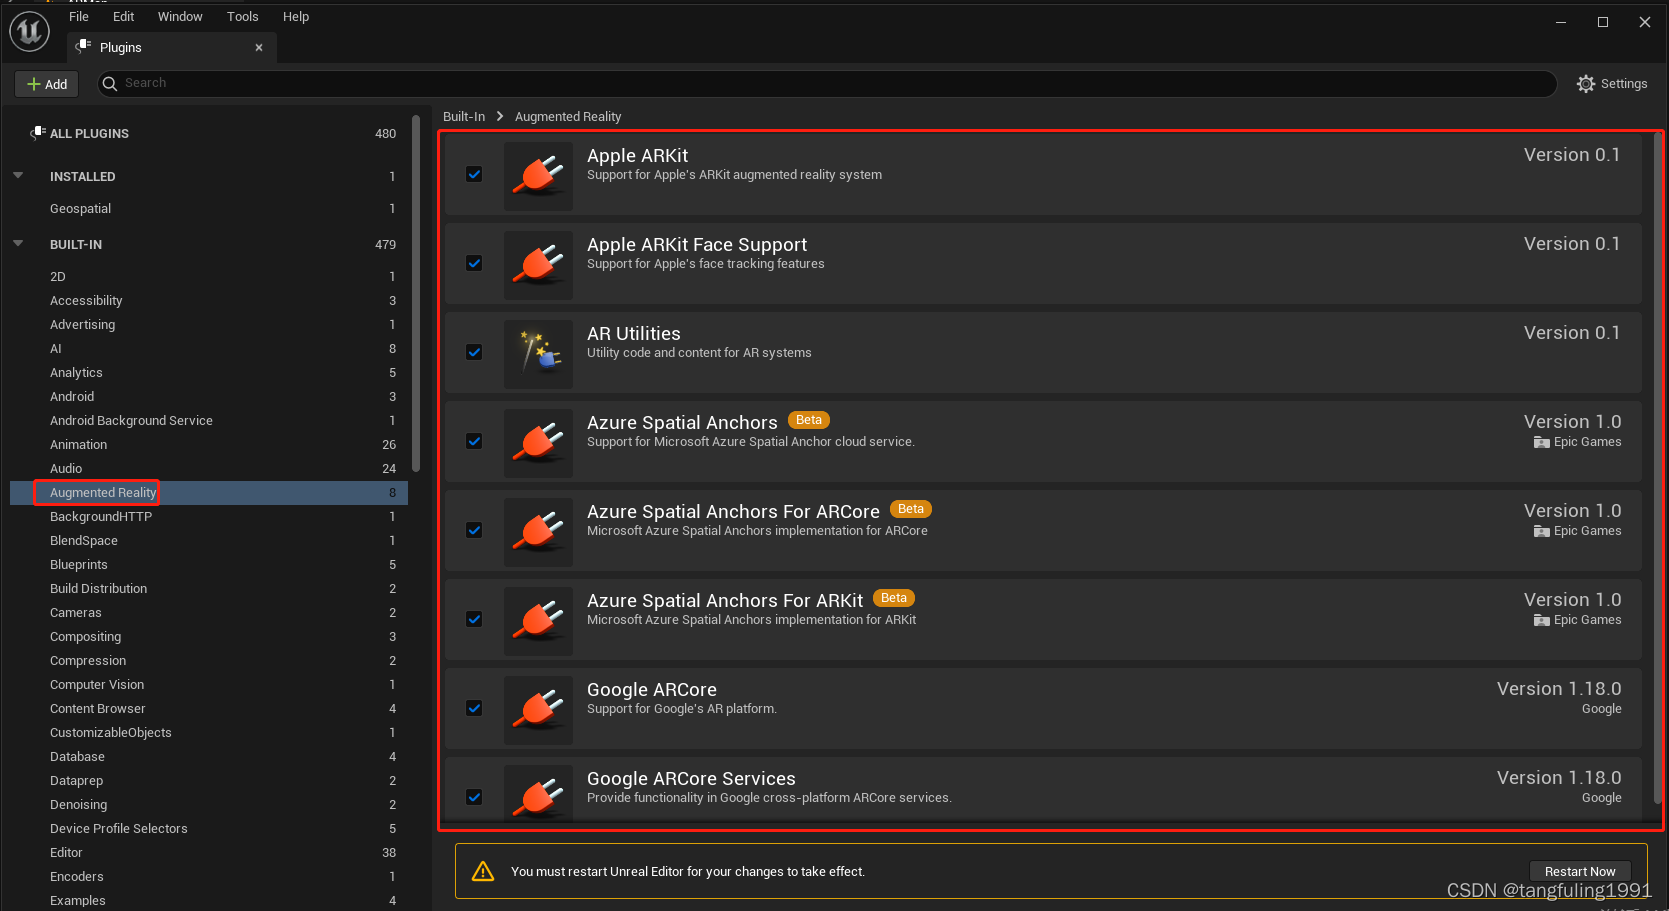
Task: Click the breadcrumb chevron after Built-In
Action: pos(500,116)
